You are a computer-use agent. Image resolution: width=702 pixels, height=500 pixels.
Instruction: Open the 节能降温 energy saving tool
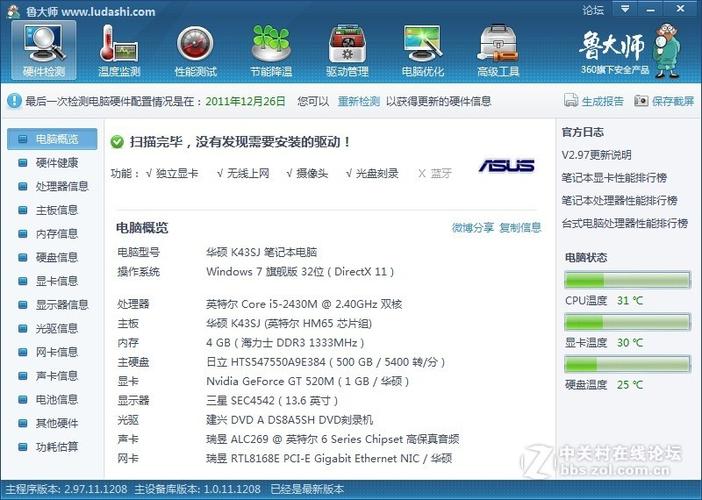point(271,50)
